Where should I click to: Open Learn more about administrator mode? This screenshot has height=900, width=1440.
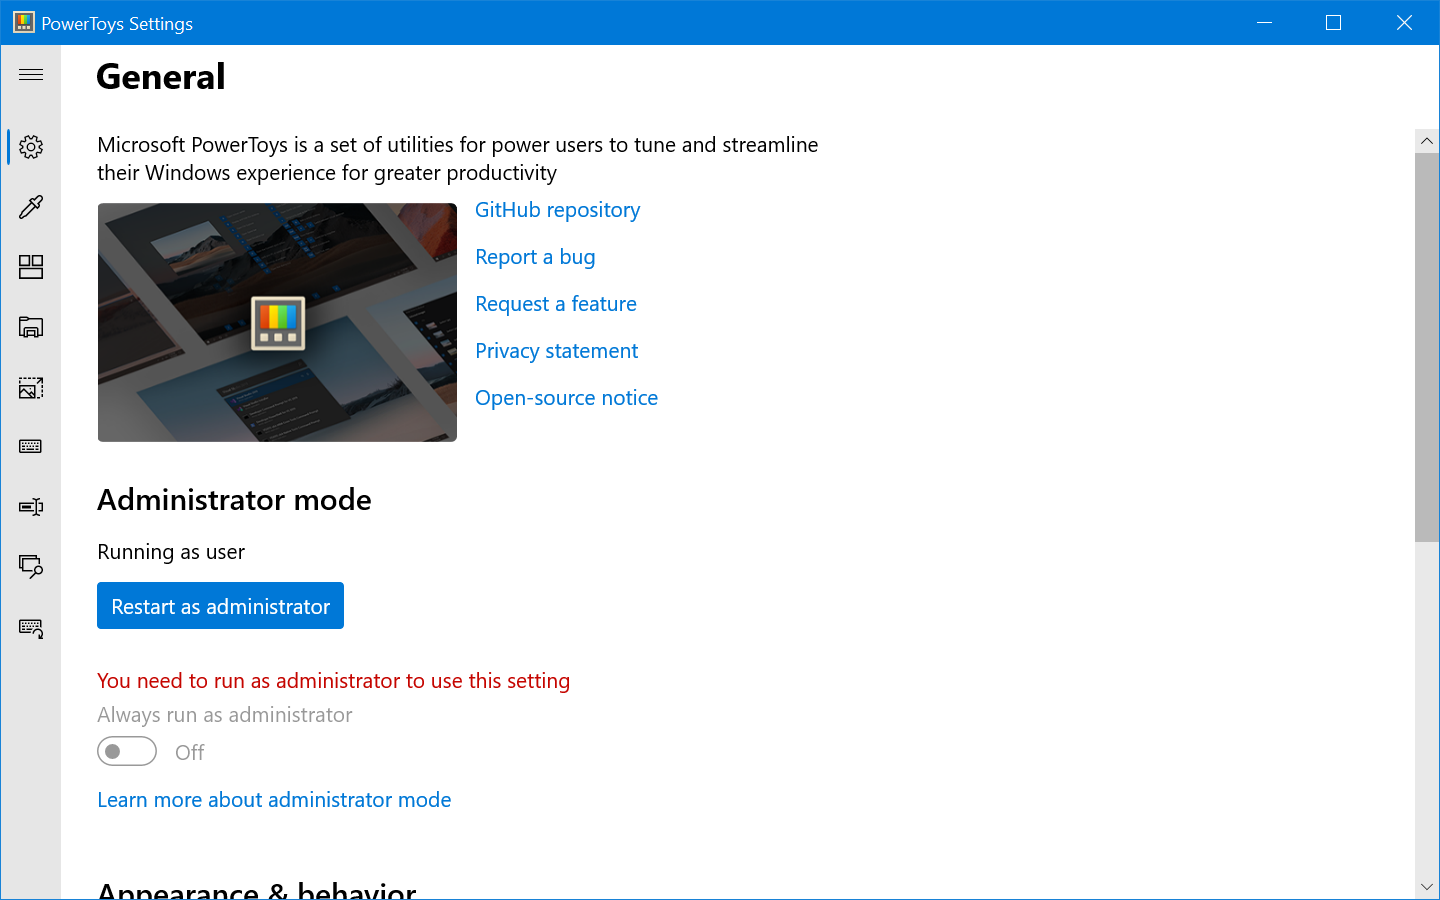[x=274, y=799]
